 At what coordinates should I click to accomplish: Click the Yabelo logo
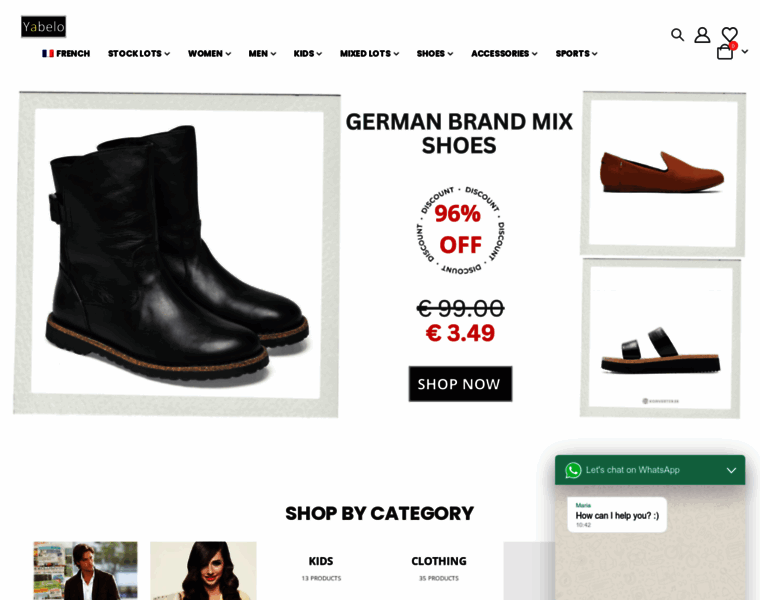(x=43, y=27)
